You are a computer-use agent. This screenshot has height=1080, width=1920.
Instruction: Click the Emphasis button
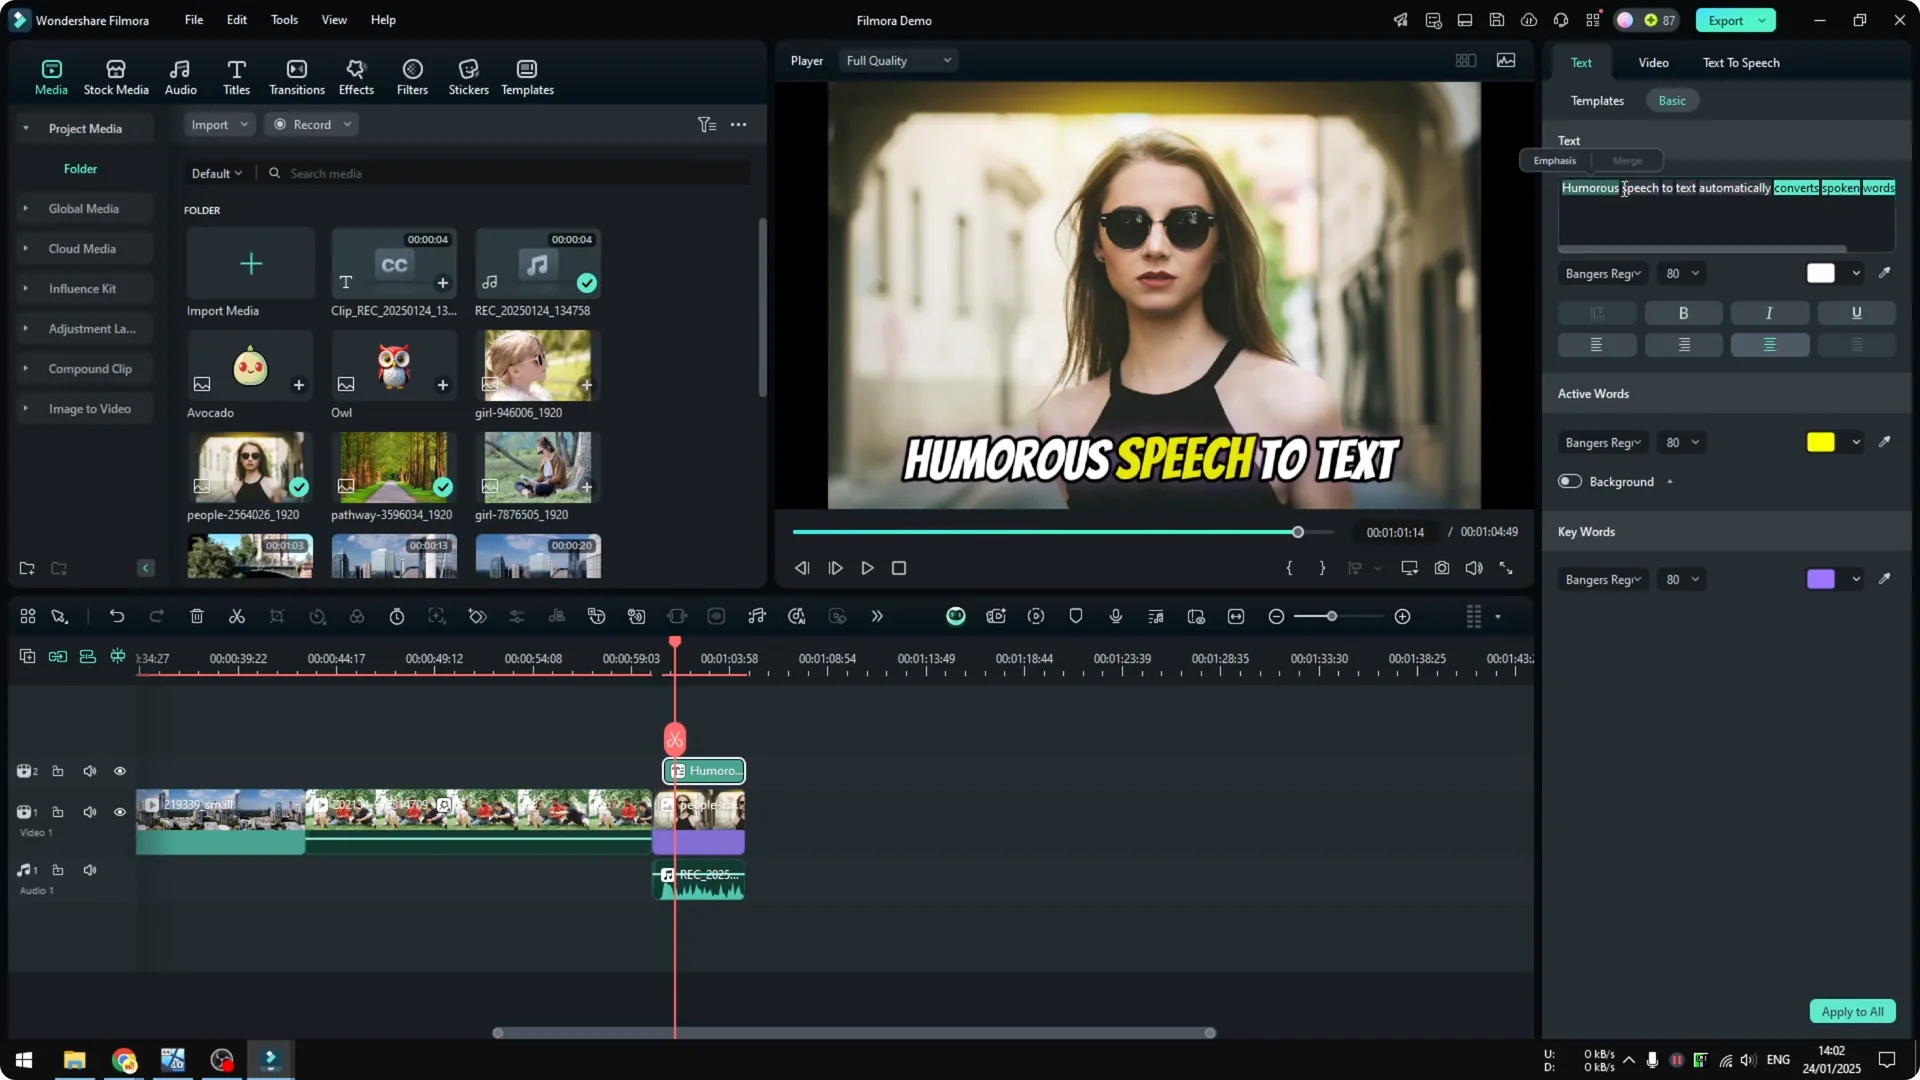(1555, 161)
